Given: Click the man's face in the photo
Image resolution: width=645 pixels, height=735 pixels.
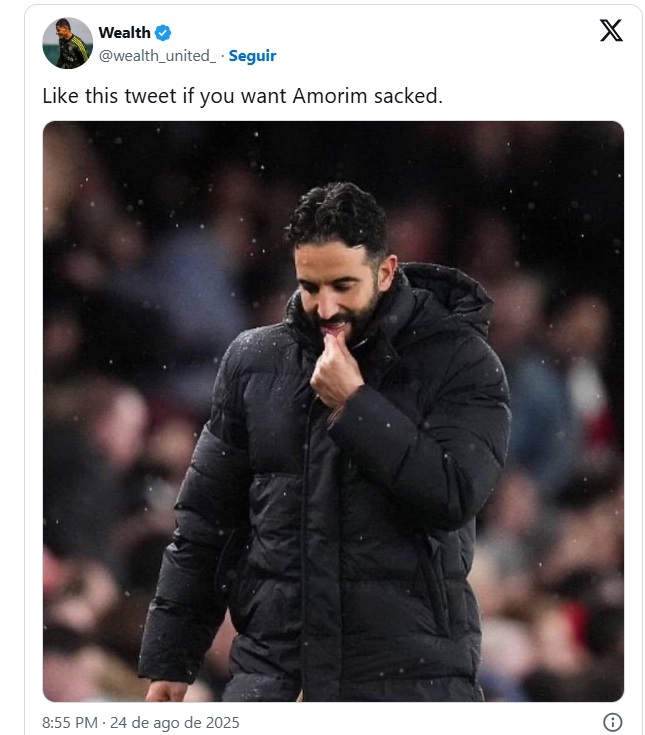Looking at the screenshot, I should click(339, 283).
